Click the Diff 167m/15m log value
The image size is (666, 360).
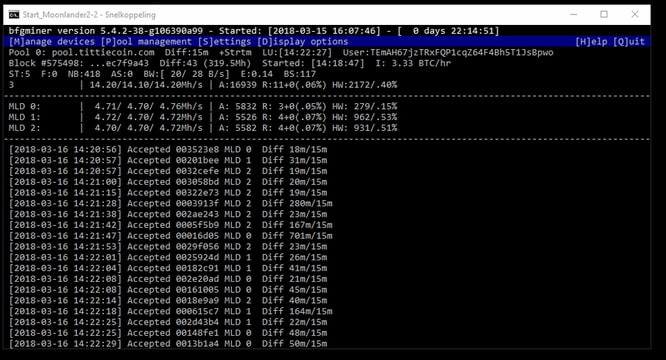coord(297,225)
